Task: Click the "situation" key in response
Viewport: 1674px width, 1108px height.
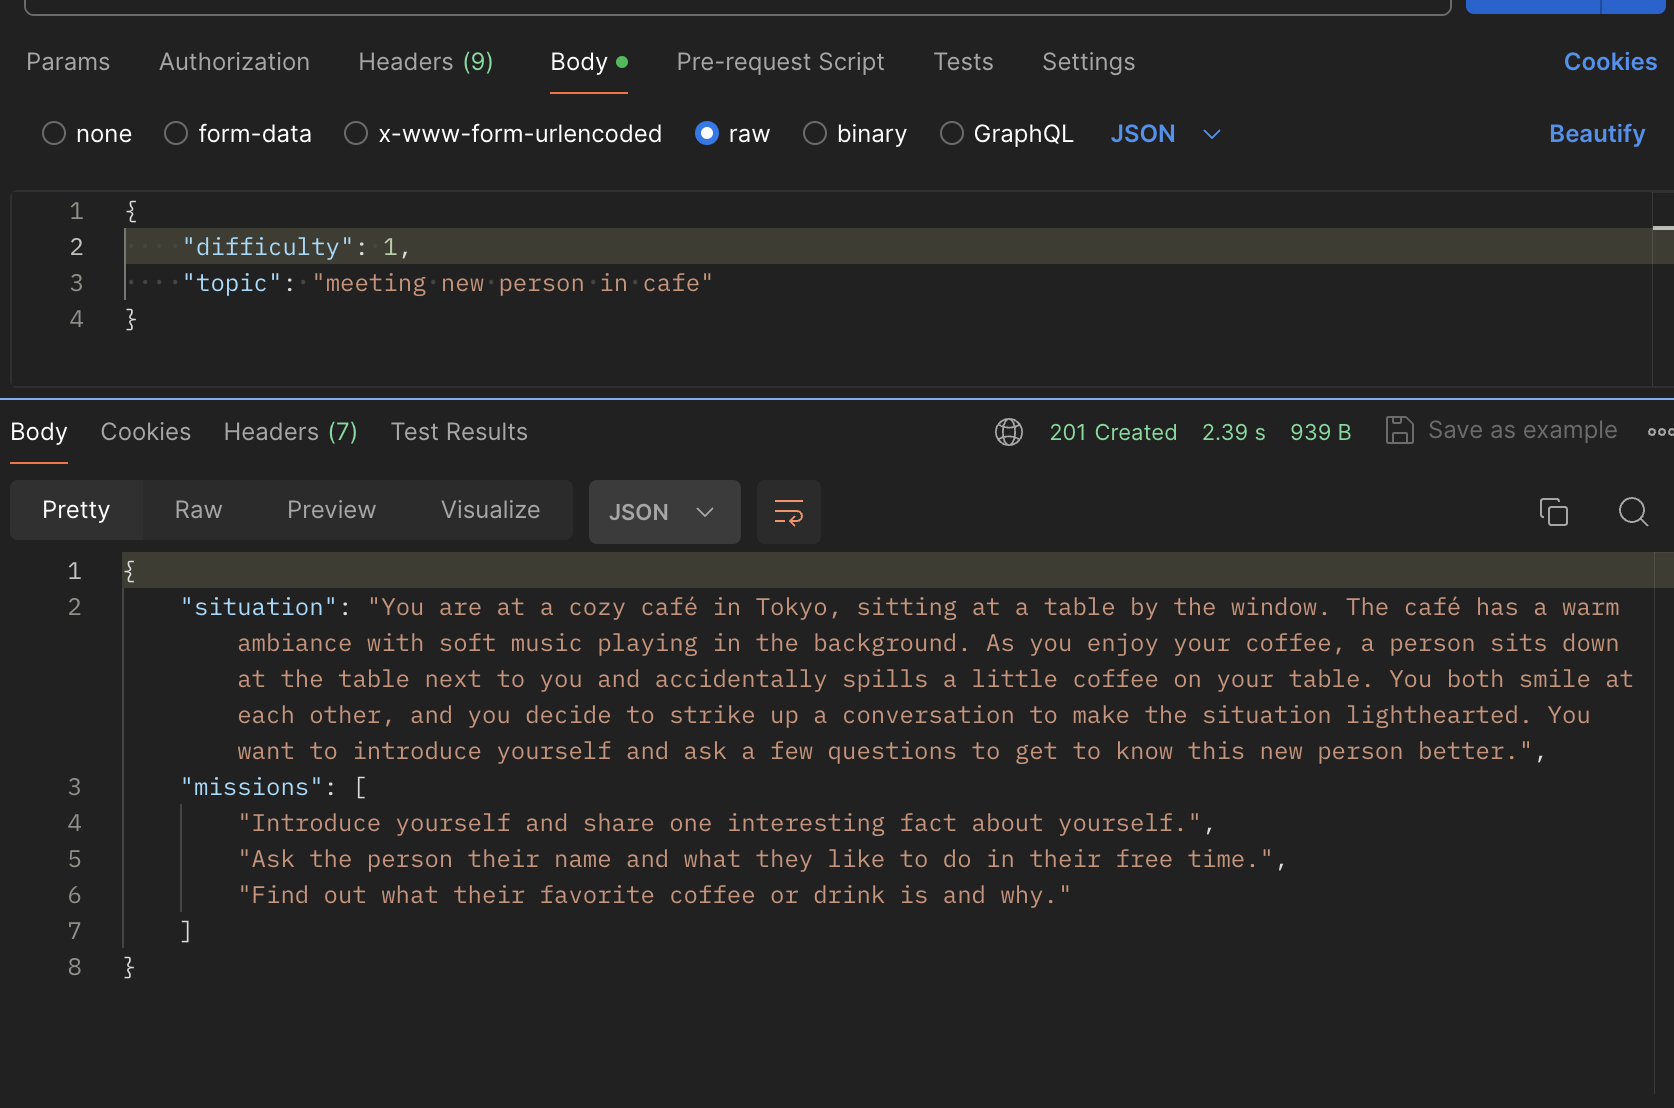Action: pyautogui.click(x=259, y=607)
